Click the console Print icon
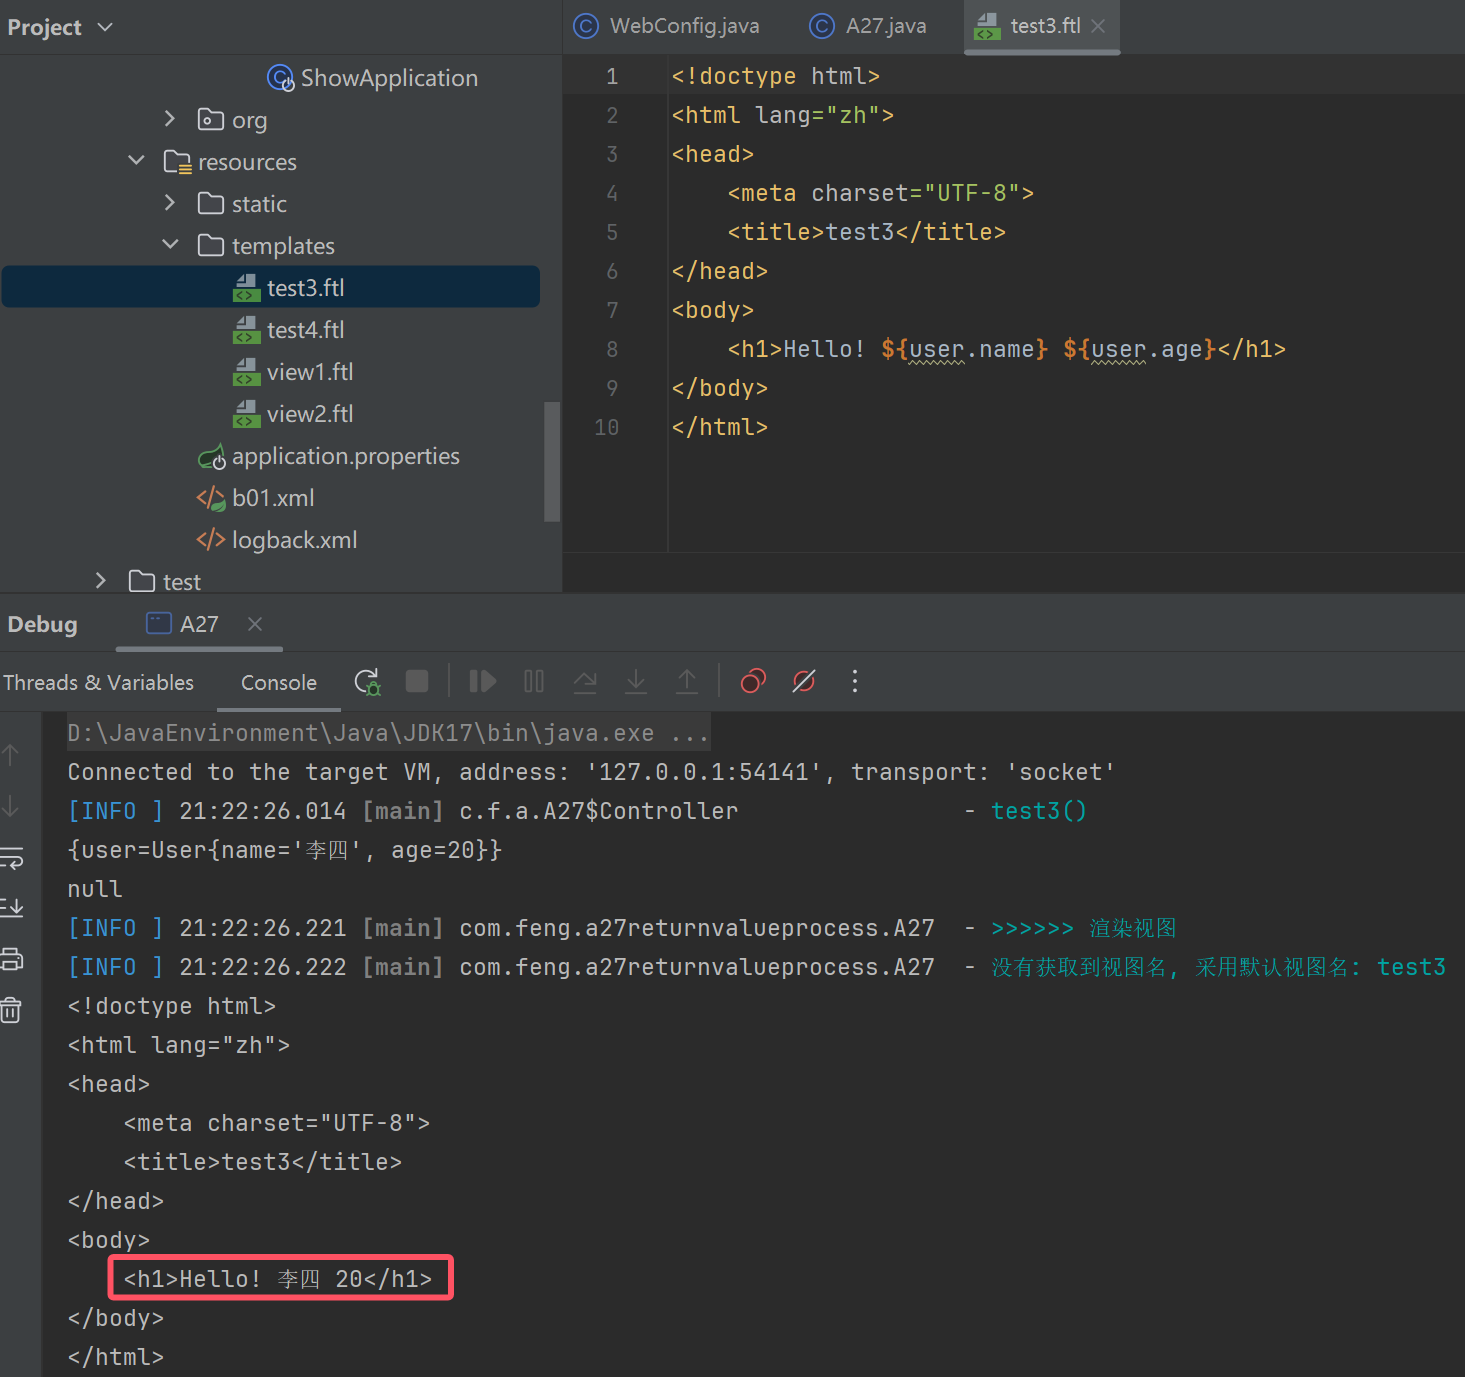This screenshot has height=1377, width=1465. (x=11, y=959)
